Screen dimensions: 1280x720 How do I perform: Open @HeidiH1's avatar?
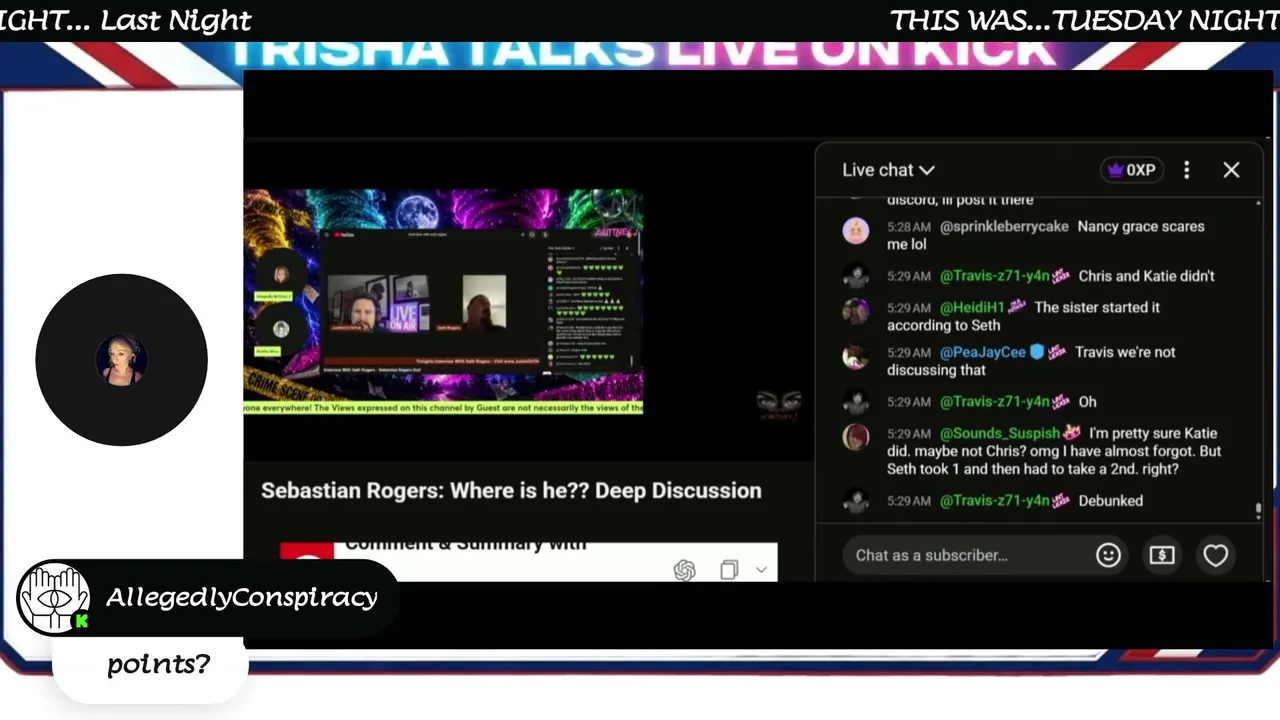[x=855, y=311]
